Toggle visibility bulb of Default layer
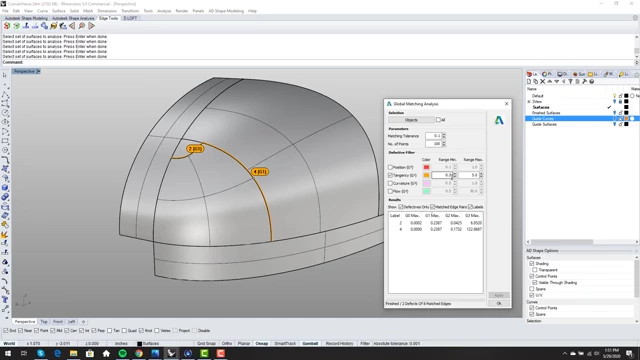The image size is (640, 360). (614, 96)
